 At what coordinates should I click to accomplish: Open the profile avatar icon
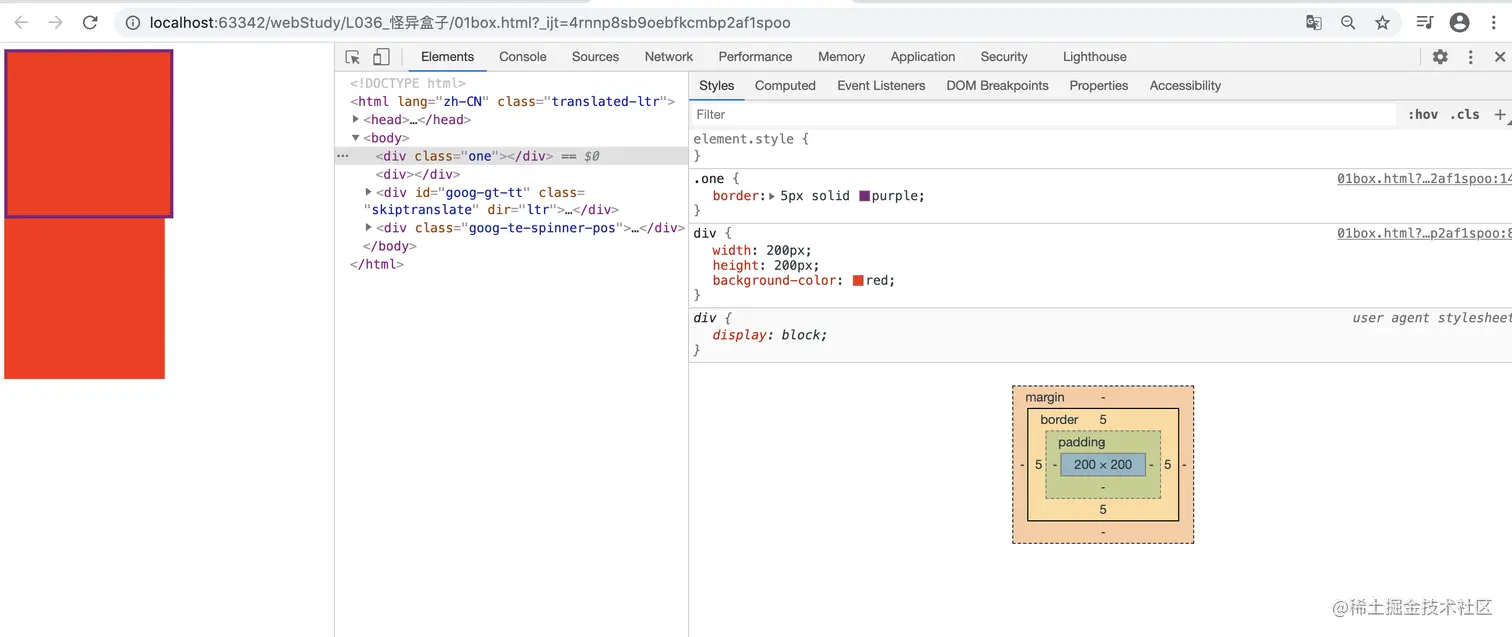coord(1459,22)
